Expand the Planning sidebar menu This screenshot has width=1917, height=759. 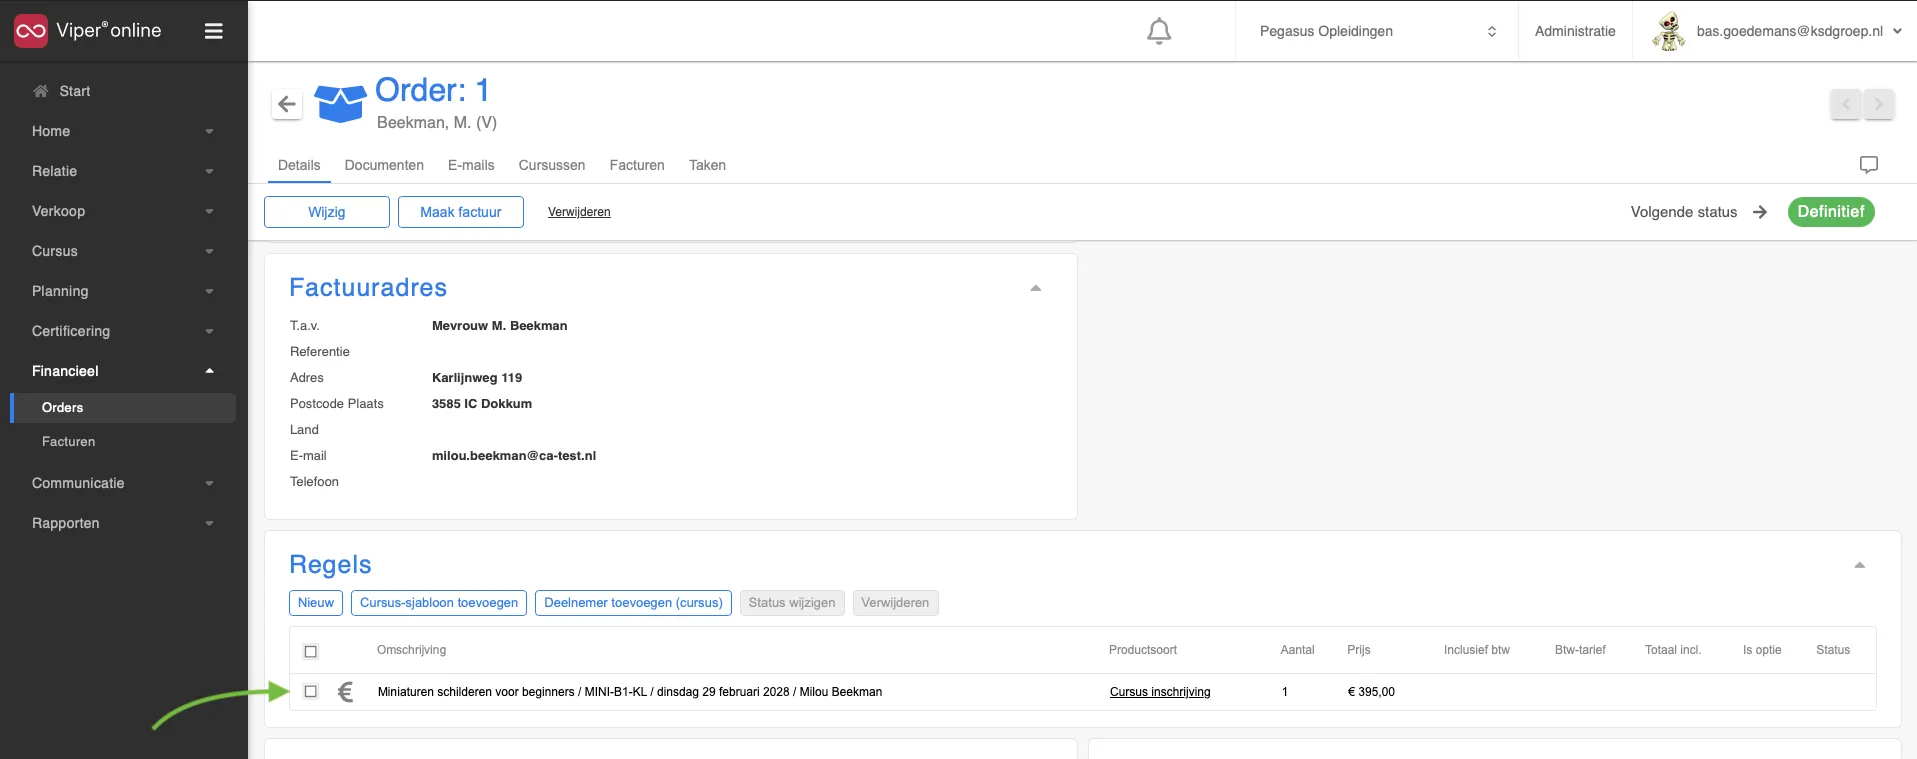tap(124, 291)
